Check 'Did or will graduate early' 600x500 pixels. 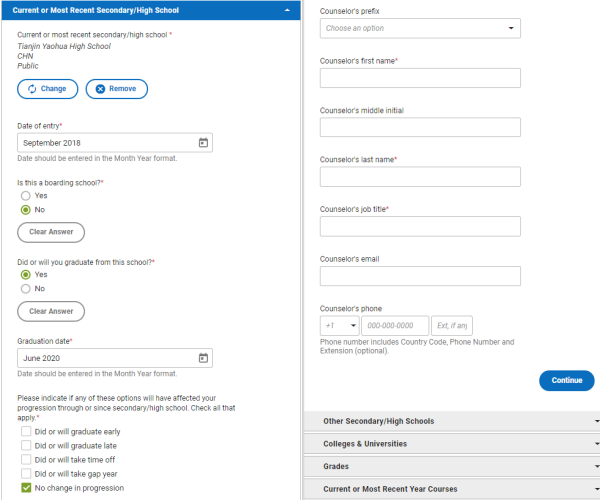tap(26, 432)
